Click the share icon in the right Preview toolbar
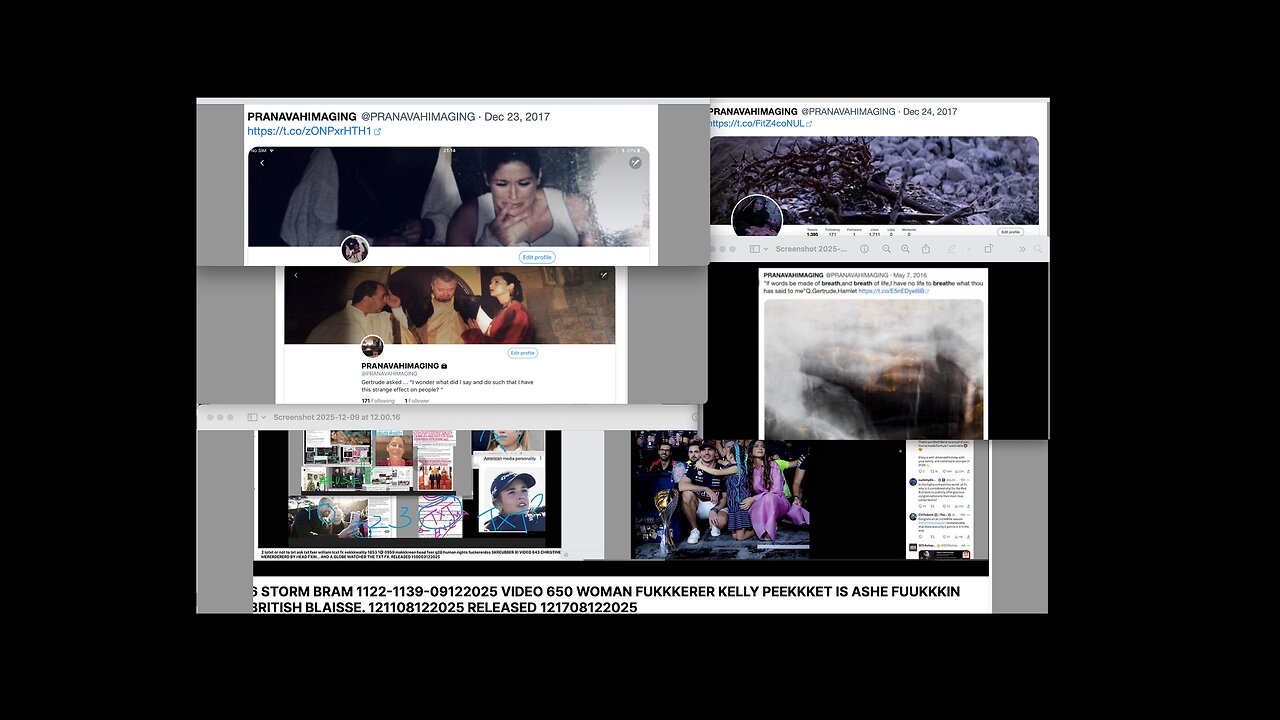The width and height of the screenshot is (1280, 720). tap(926, 249)
